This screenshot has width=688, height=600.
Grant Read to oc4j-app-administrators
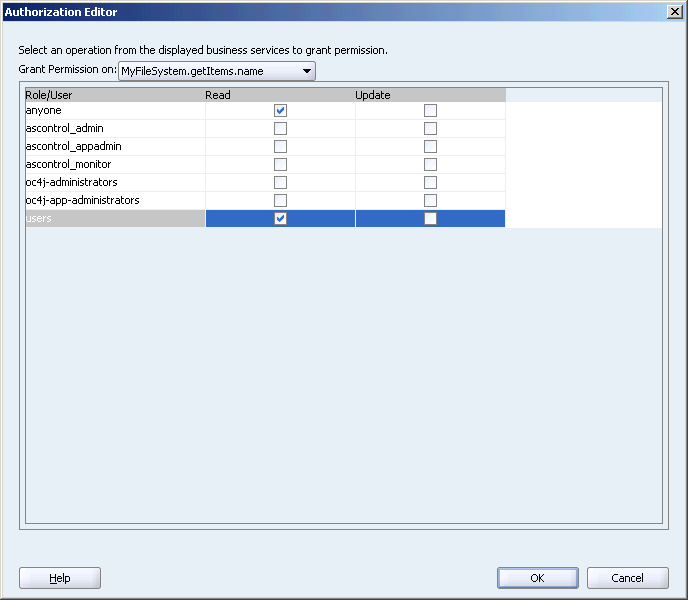click(x=280, y=201)
